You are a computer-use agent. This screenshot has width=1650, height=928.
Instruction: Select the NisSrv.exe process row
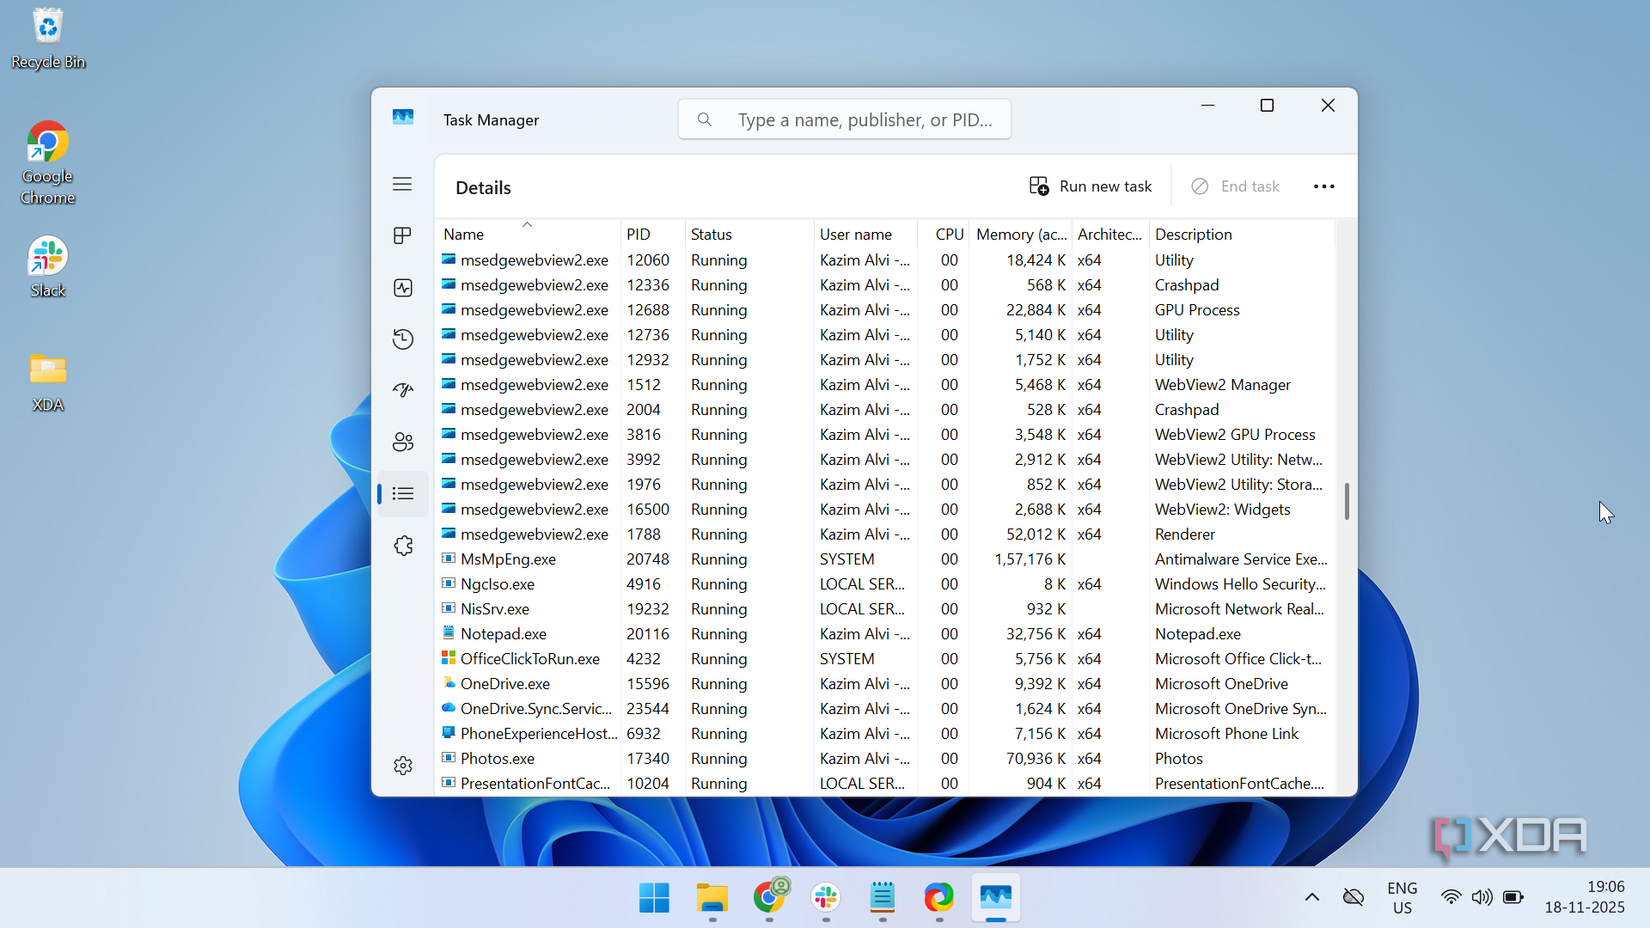click(885, 609)
